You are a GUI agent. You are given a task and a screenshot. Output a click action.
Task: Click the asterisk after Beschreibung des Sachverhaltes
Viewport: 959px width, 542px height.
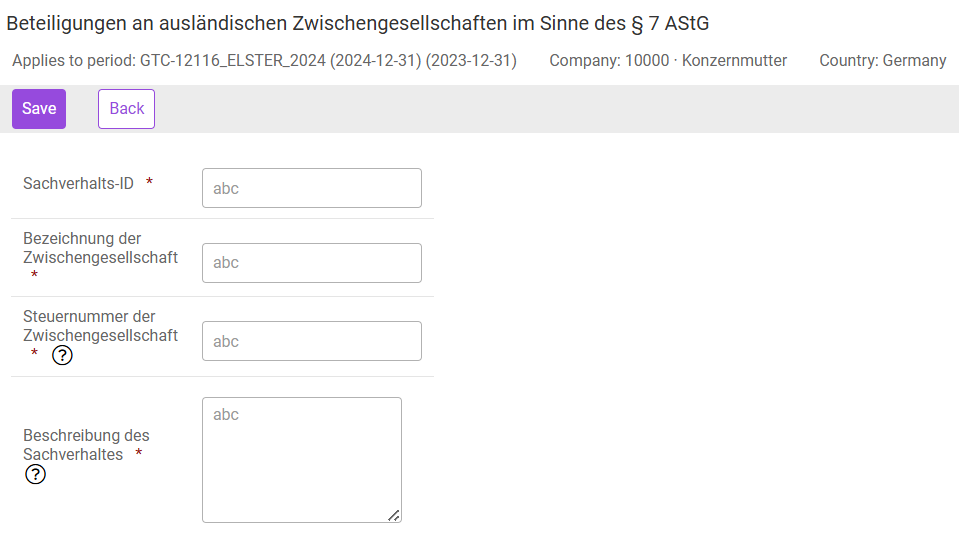point(139,453)
